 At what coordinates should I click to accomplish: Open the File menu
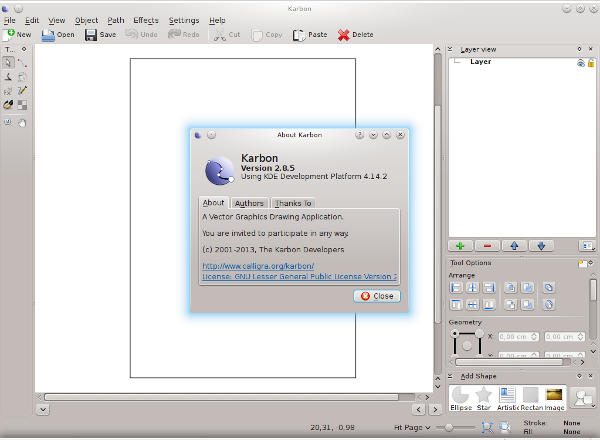tap(9, 20)
